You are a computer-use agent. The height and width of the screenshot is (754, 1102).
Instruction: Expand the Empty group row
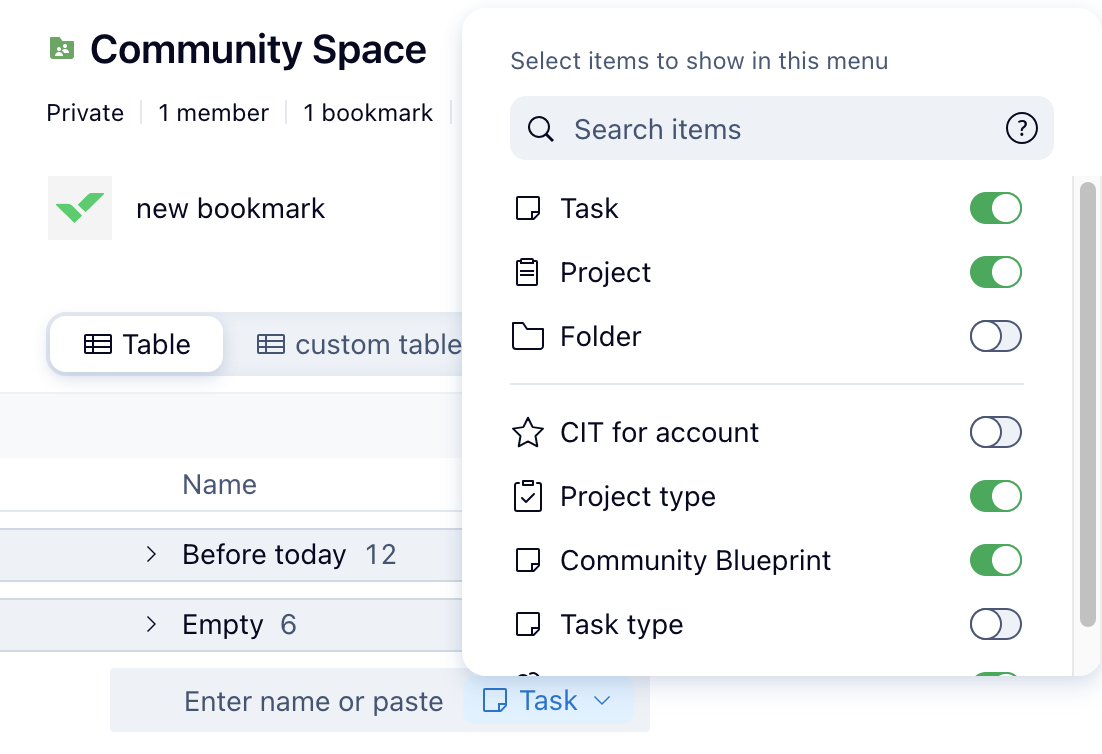pos(152,625)
